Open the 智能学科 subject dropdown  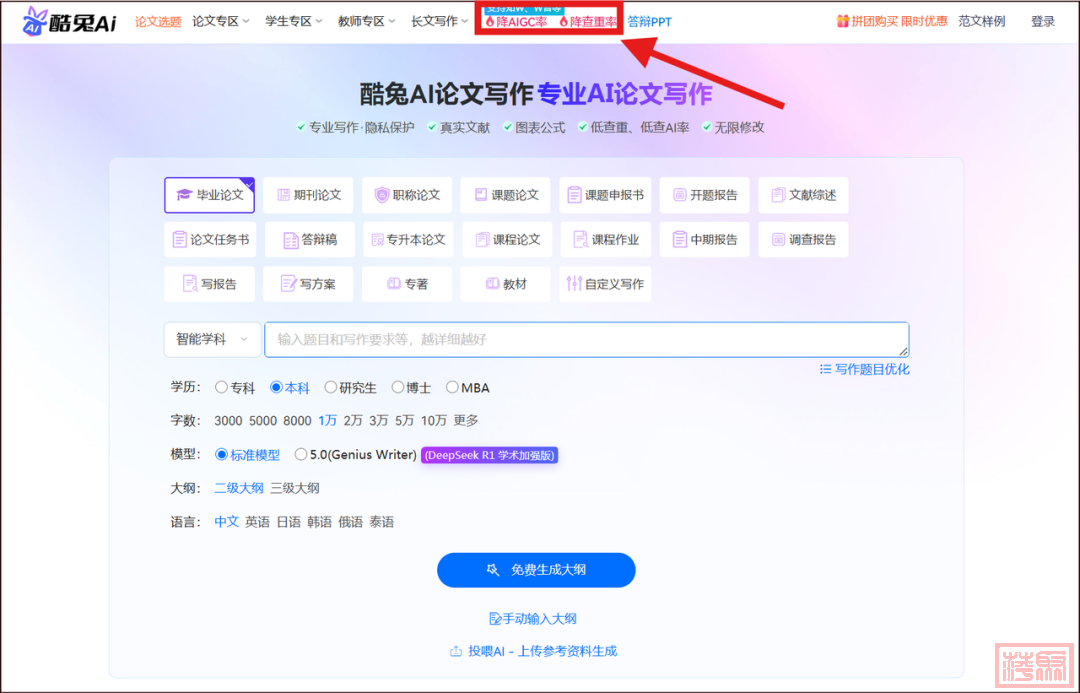point(212,339)
